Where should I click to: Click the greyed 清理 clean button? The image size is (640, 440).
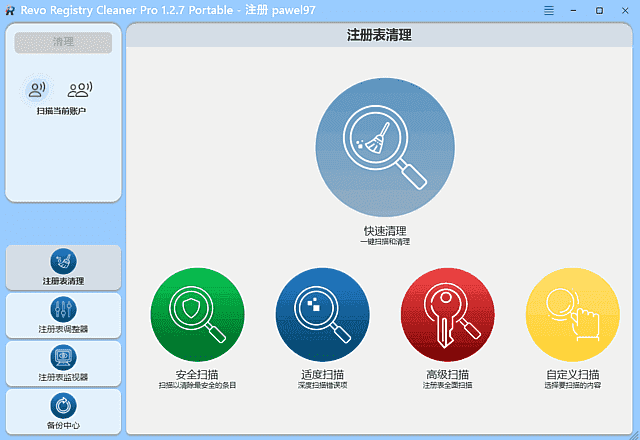tap(63, 42)
